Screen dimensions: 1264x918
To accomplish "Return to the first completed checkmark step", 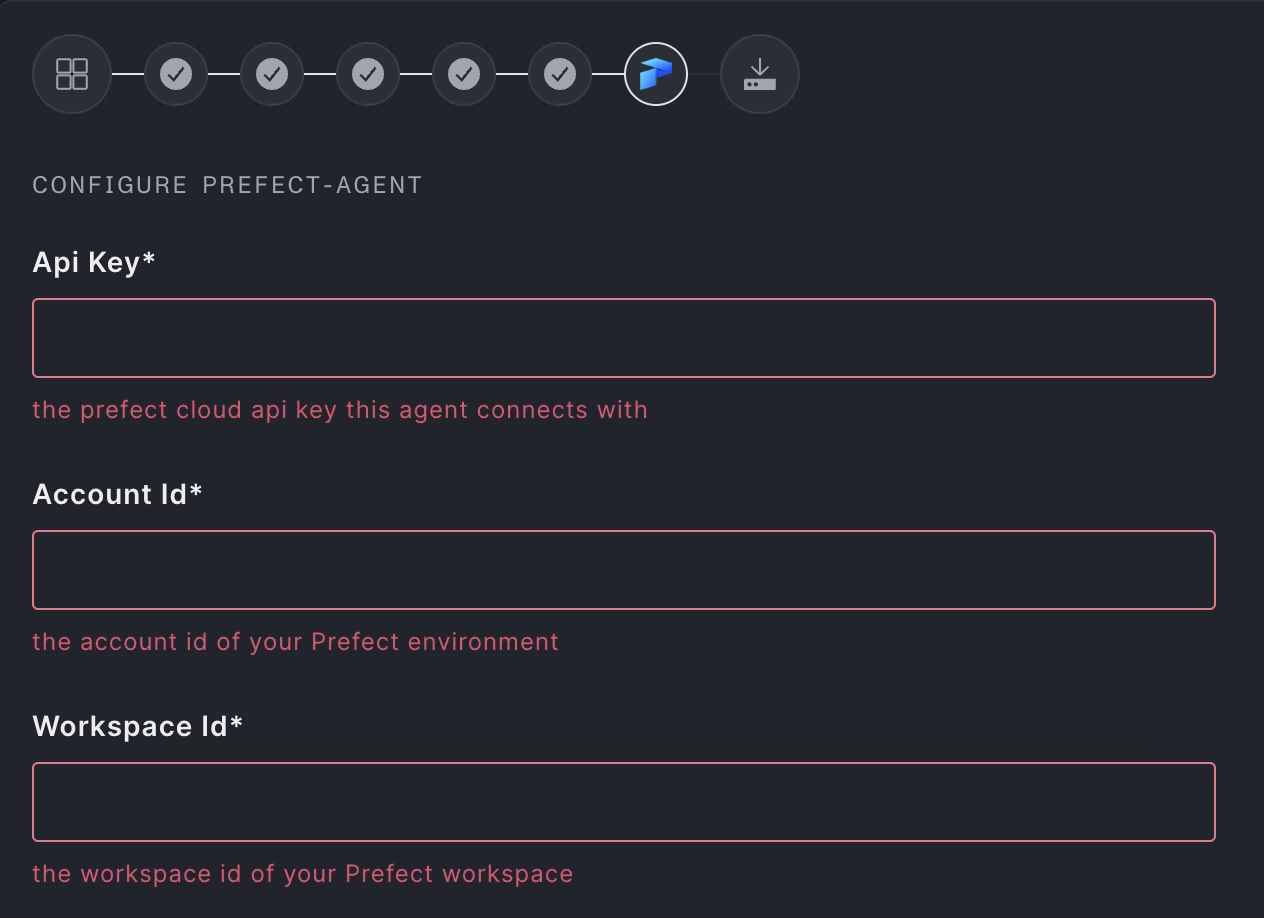I will 176,74.
